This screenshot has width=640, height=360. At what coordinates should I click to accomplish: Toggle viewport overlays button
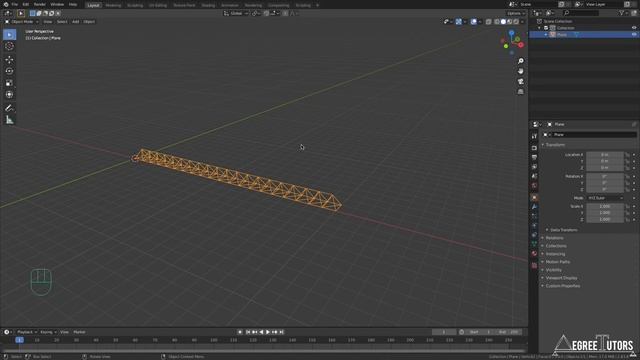[x=473, y=22]
